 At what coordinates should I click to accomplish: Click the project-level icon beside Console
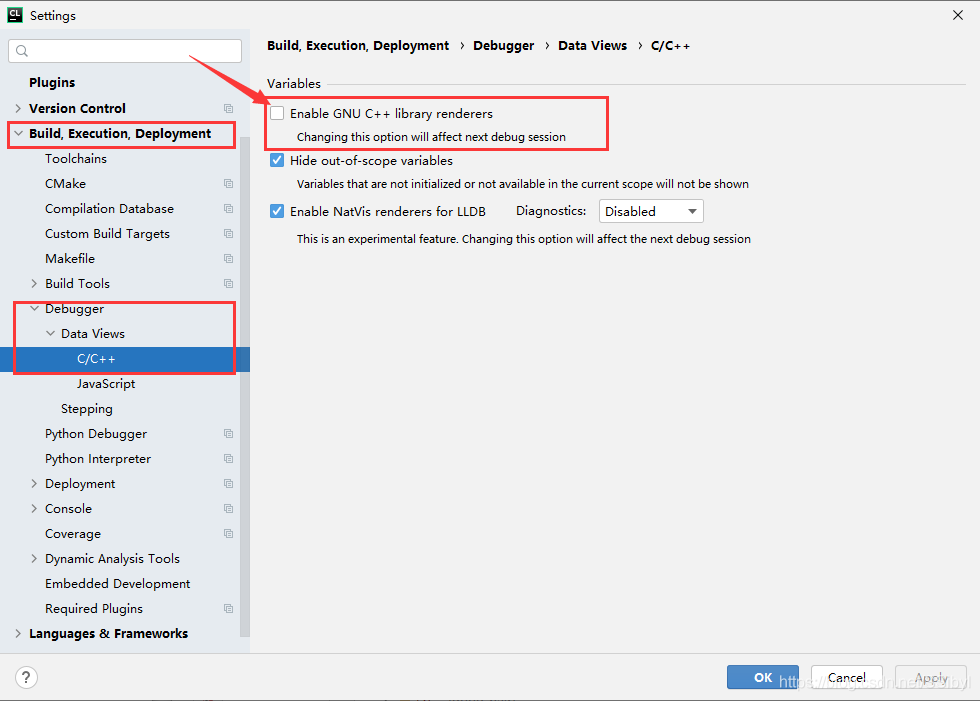(229, 509)
